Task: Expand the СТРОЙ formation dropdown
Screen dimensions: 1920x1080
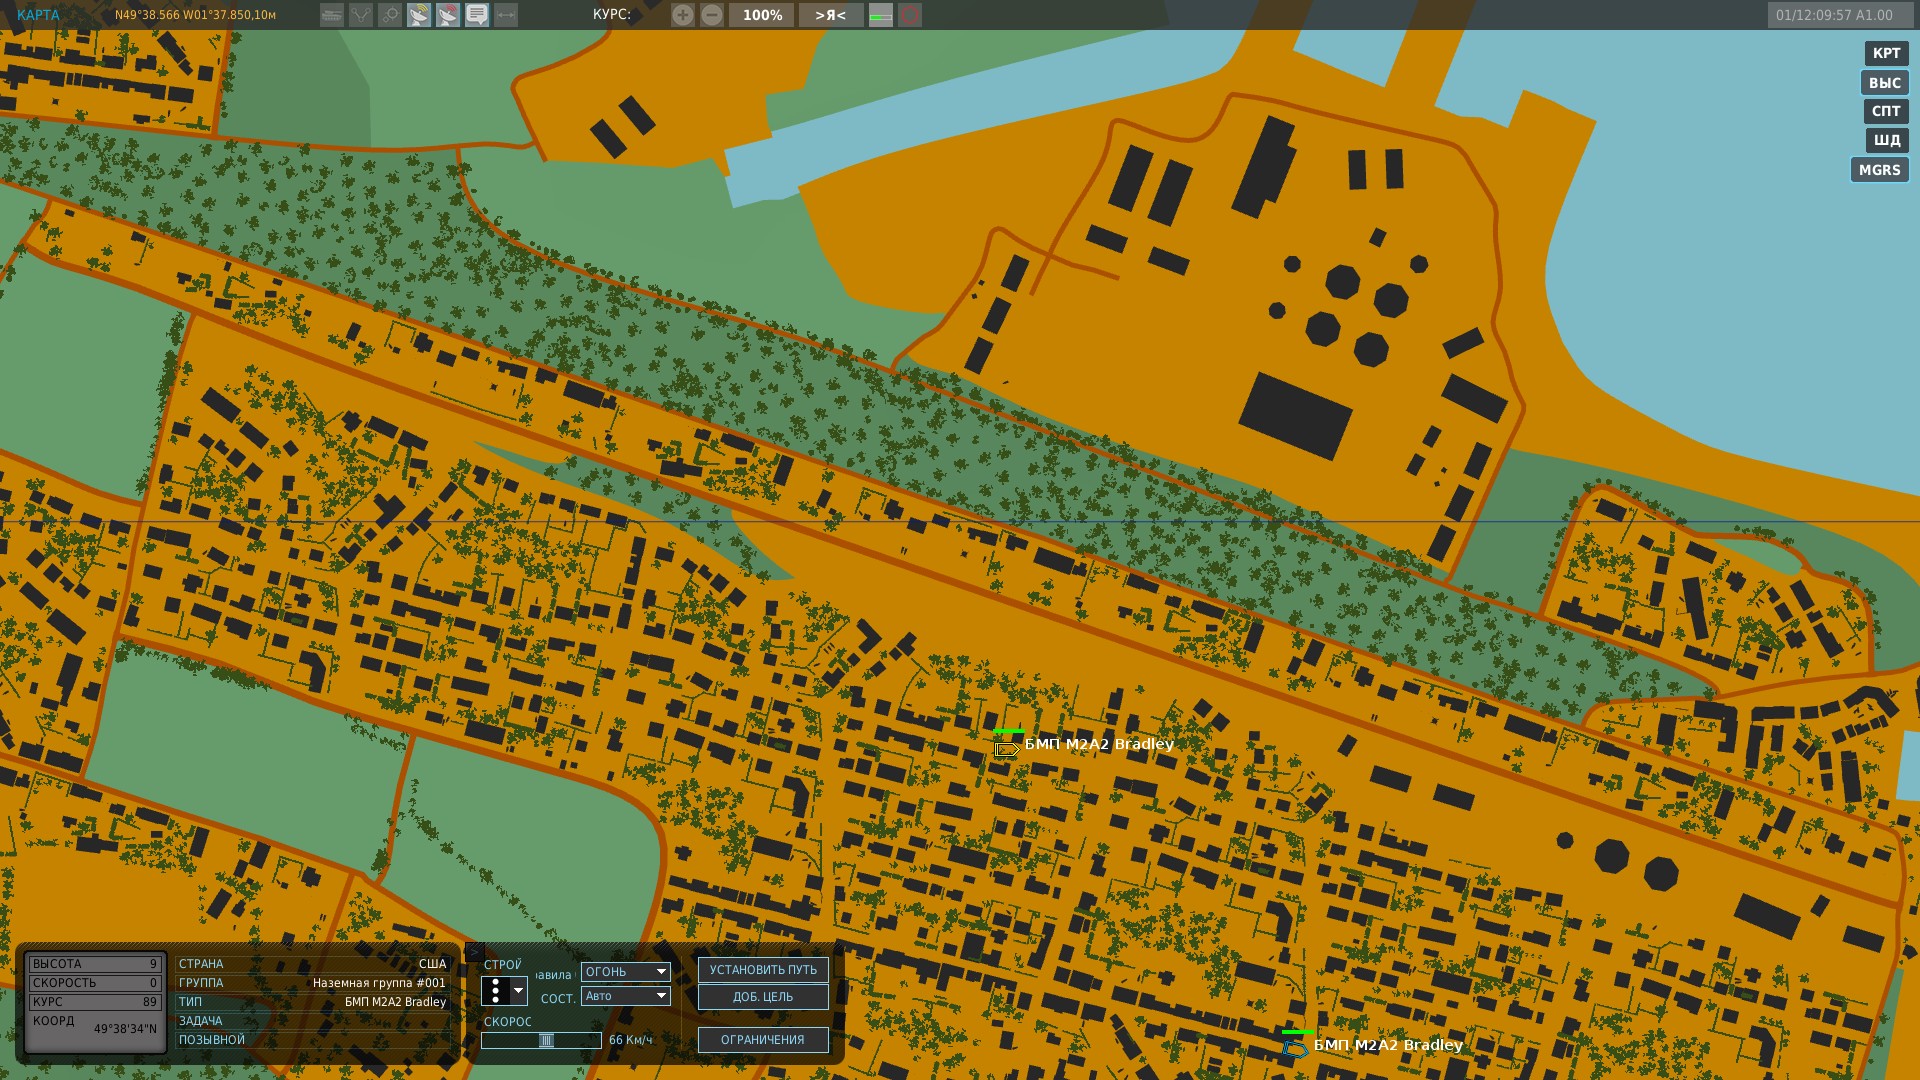Action: [518, 991]
